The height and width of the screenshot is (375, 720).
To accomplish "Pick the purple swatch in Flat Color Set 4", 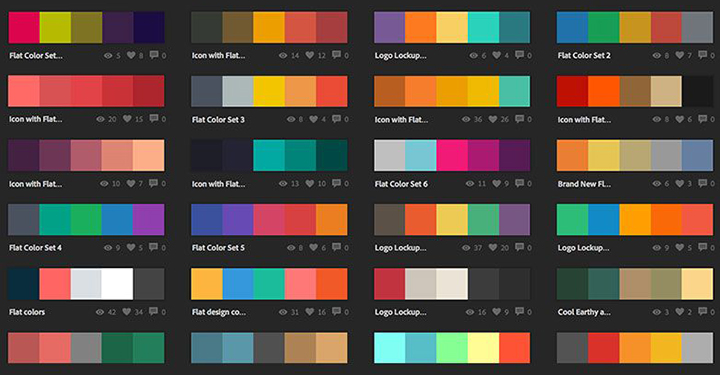I will pos(148,220).
